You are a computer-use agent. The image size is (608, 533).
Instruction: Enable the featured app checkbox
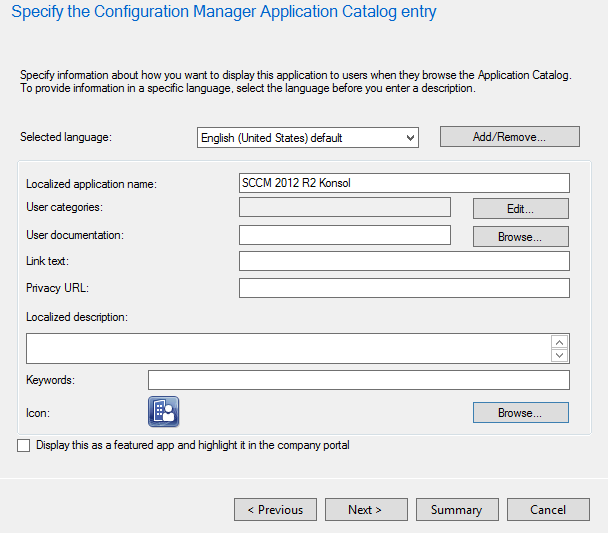[x=24, y=446]
